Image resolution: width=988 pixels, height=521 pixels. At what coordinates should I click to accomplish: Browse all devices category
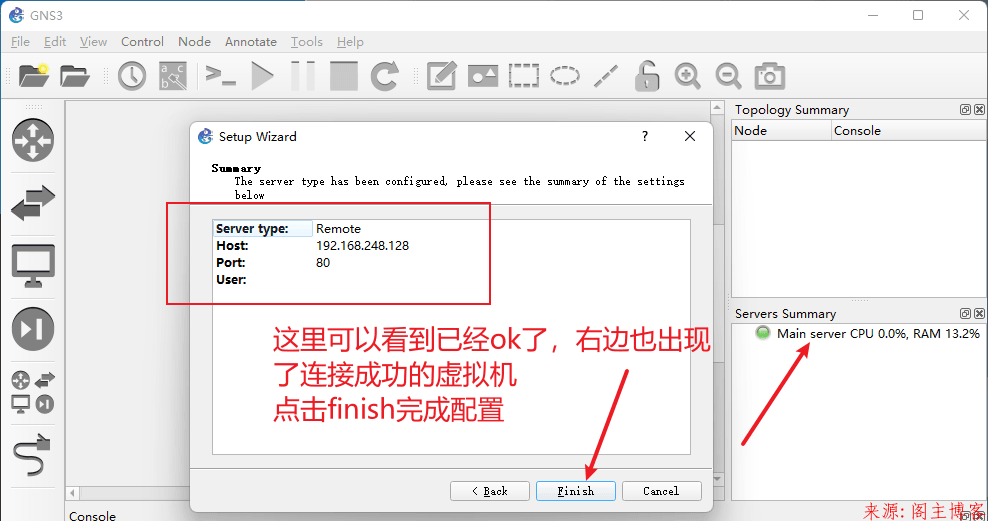tap(33, 392)
